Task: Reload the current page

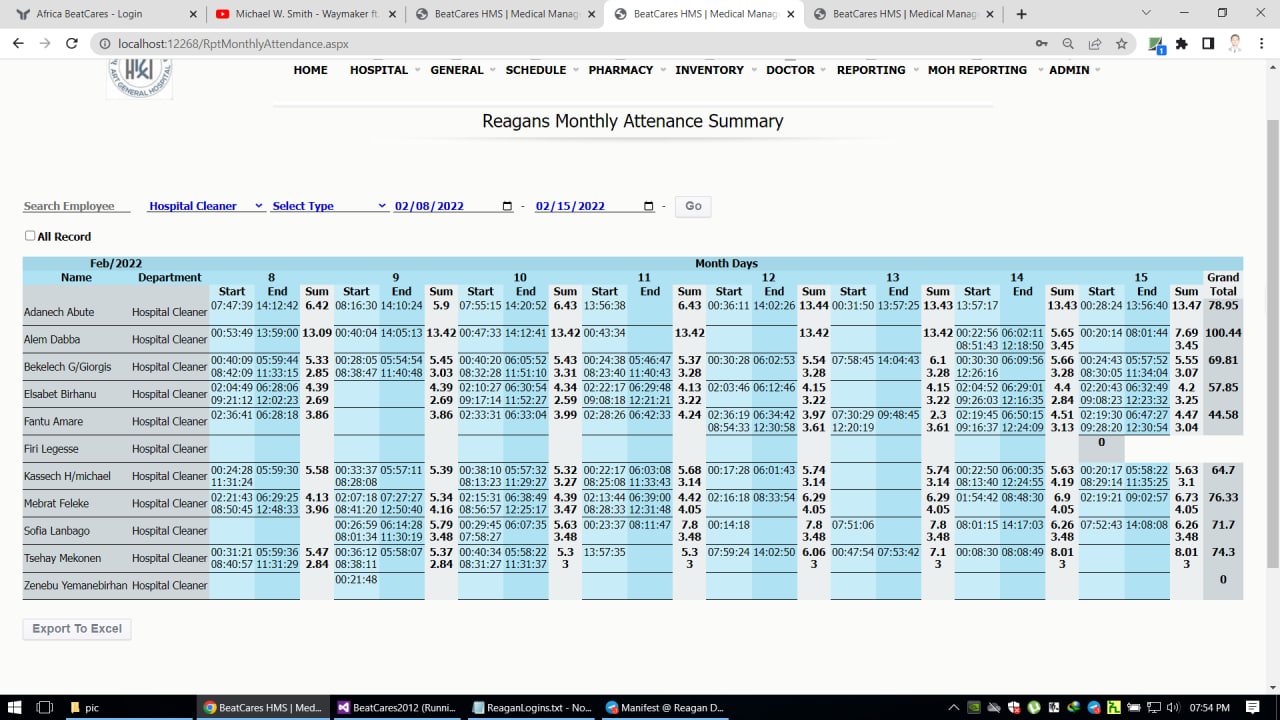Action: pos(71,44)
